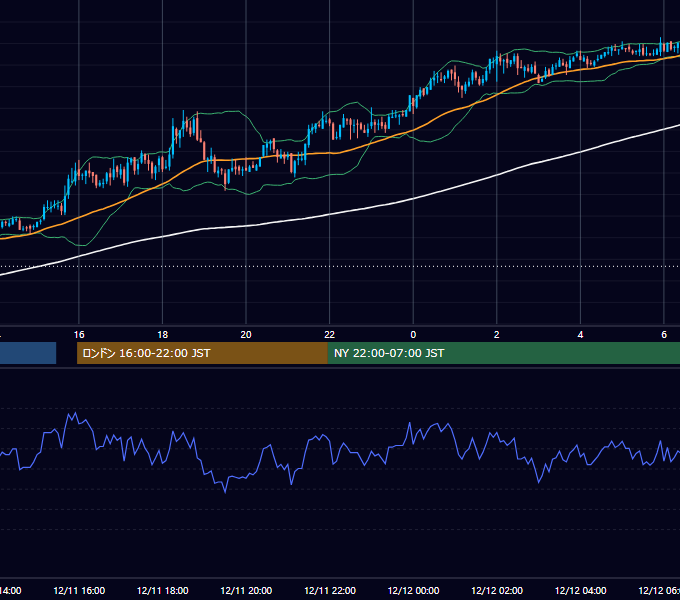
Task: Click the ロンドン 16:00-22:00 JST session bar
Action: (202, 353)
